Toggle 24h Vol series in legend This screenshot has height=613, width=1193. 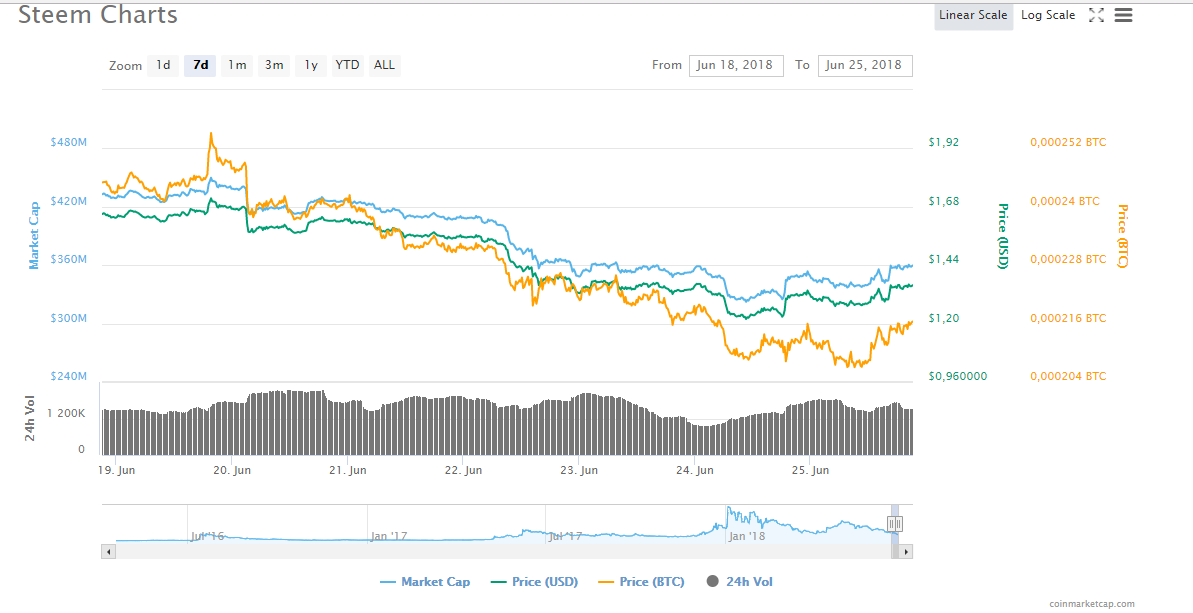pyautogui.click(x=741, y=582)
